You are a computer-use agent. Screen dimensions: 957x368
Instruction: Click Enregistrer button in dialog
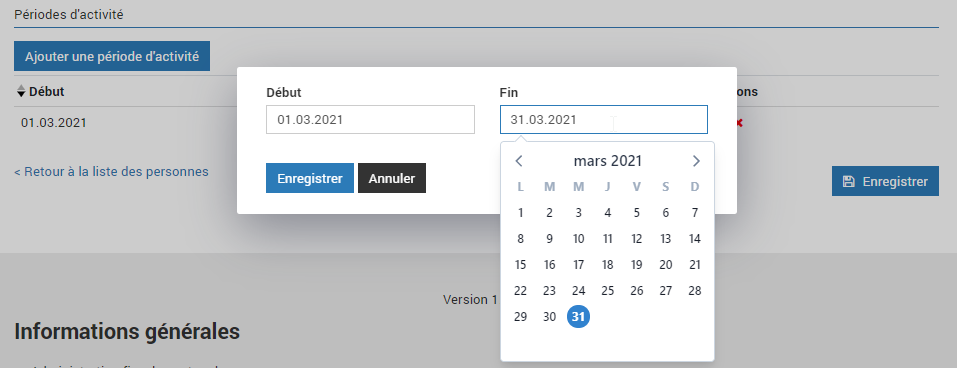[x=310, y=178]
